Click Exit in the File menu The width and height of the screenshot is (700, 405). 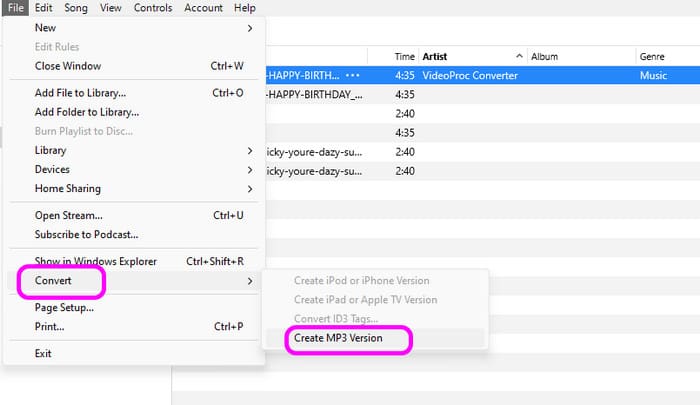(134, 354)
